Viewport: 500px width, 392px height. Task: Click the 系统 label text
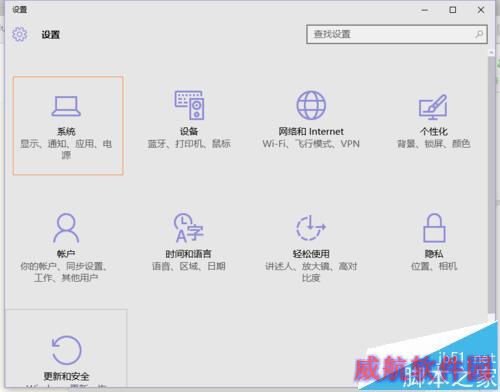66,131
